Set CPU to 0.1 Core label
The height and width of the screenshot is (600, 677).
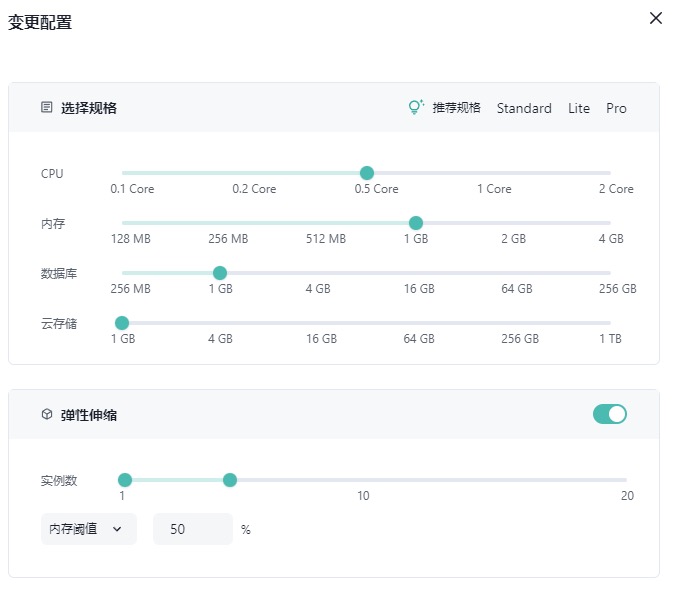[132, 189]
